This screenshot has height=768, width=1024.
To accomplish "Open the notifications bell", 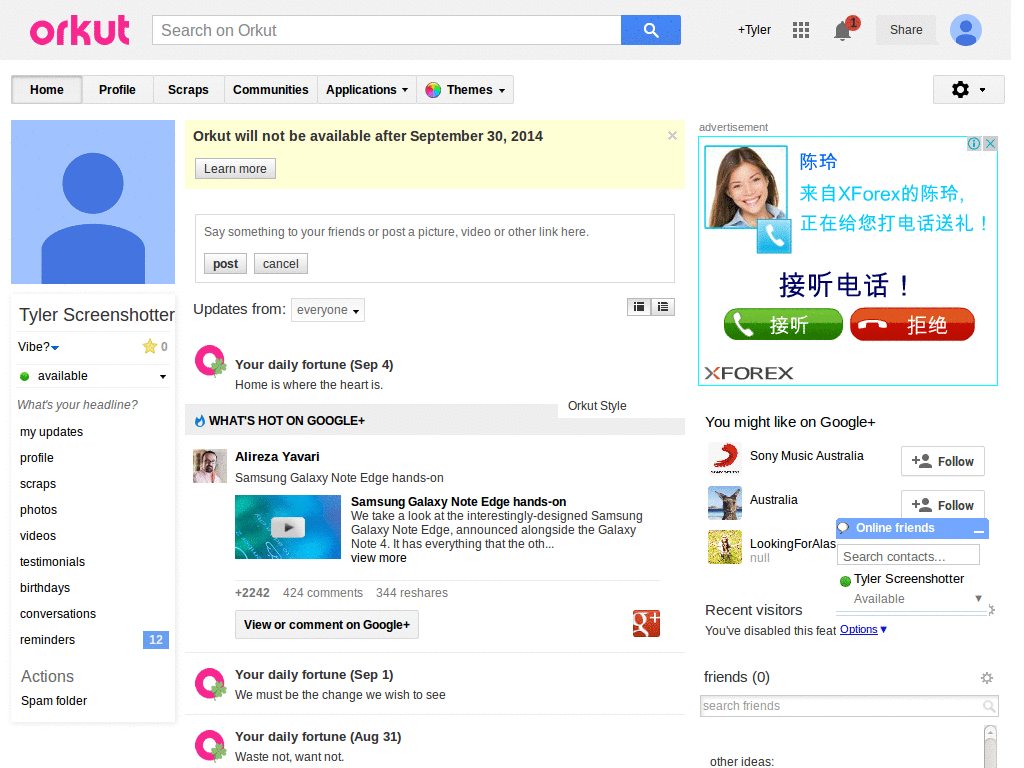I will pos(843,31).
